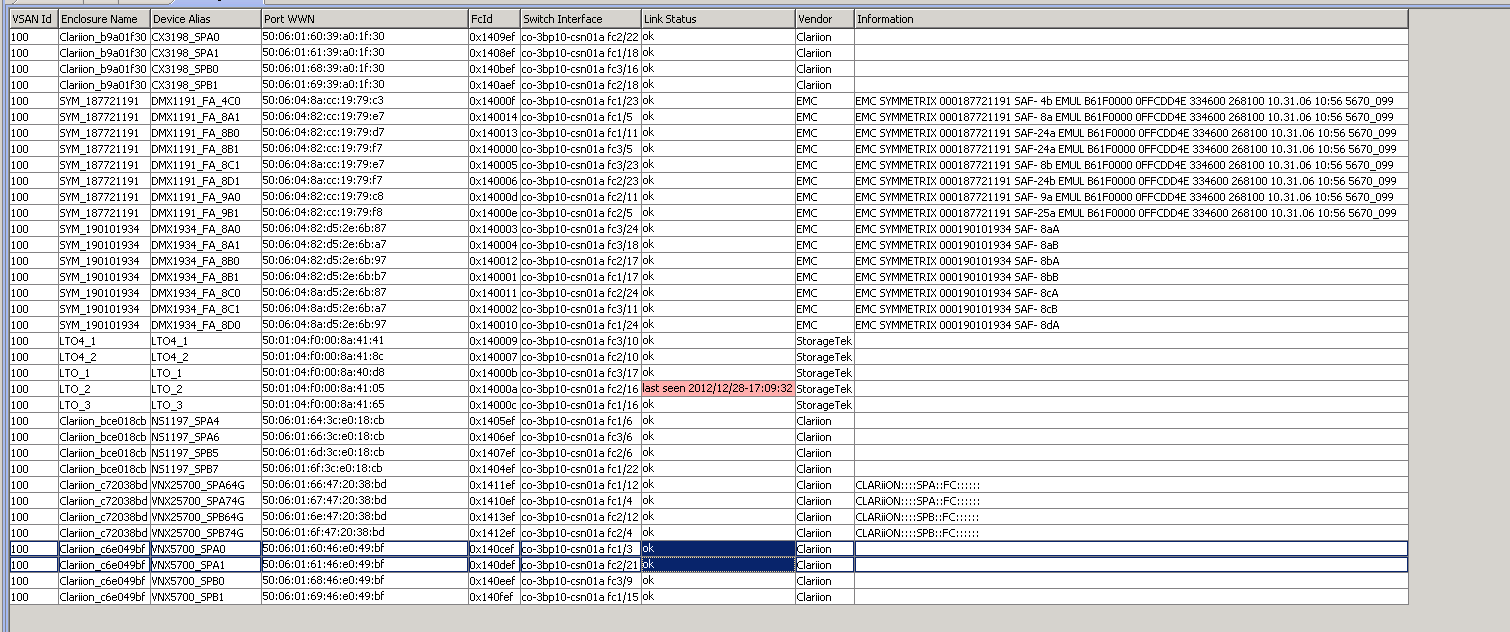Click Port WWN 50:06:04:8a:cc:19:79:c3
The width and height of the screenshot is (1510, 632).
(x=364, y=101)
